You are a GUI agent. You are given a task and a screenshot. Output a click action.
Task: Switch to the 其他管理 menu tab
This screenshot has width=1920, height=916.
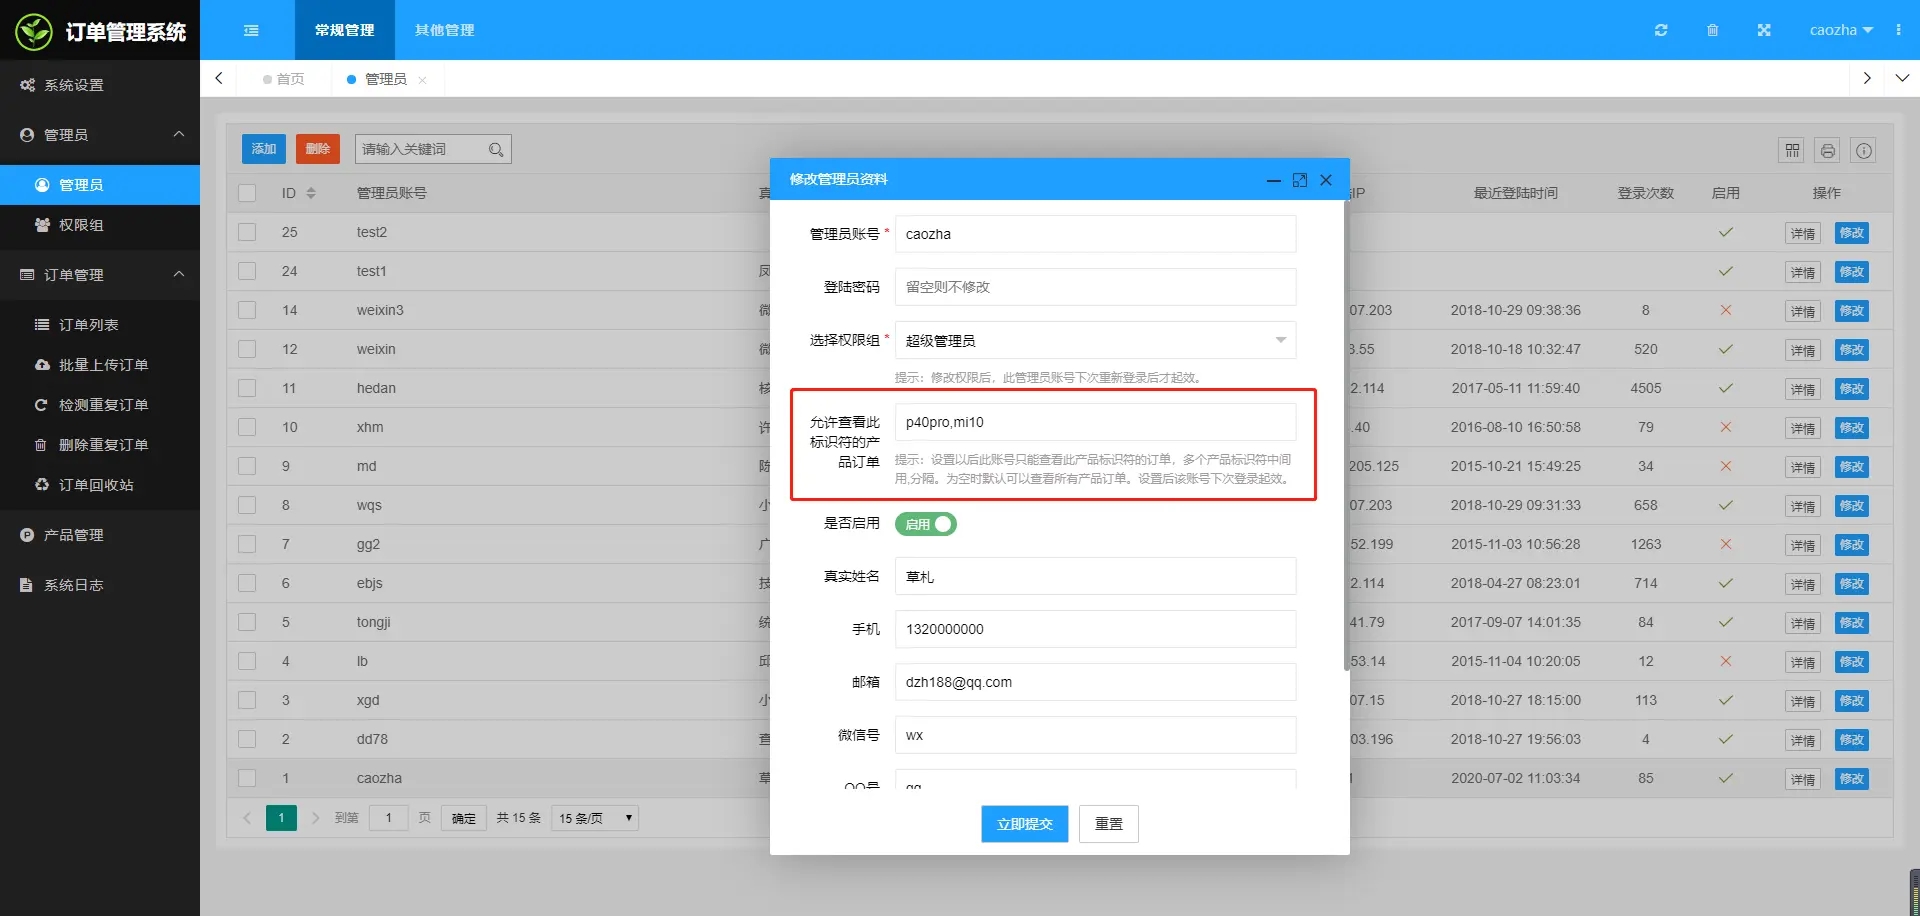tap(443, 30)
